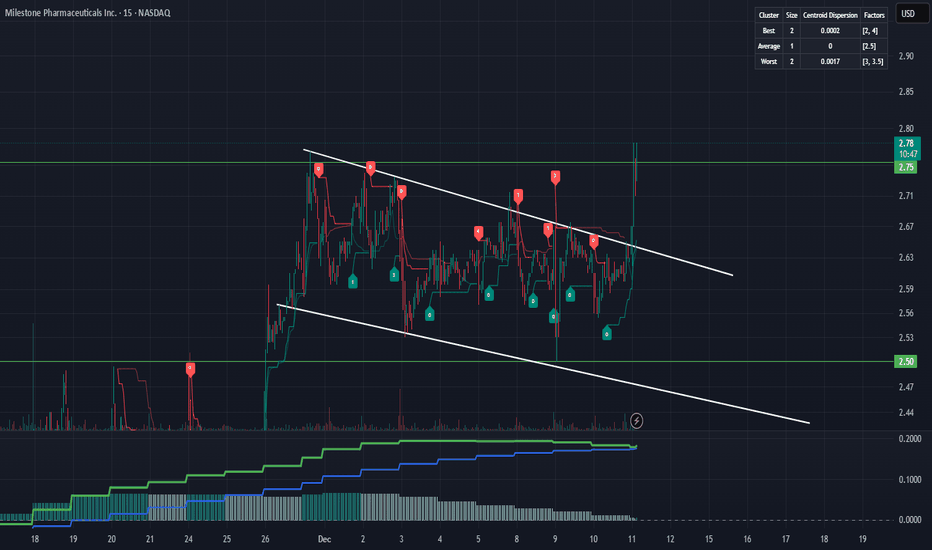Click the Average cluster row label
Screen dimensions: 932x550
click(x=769, y=46)
